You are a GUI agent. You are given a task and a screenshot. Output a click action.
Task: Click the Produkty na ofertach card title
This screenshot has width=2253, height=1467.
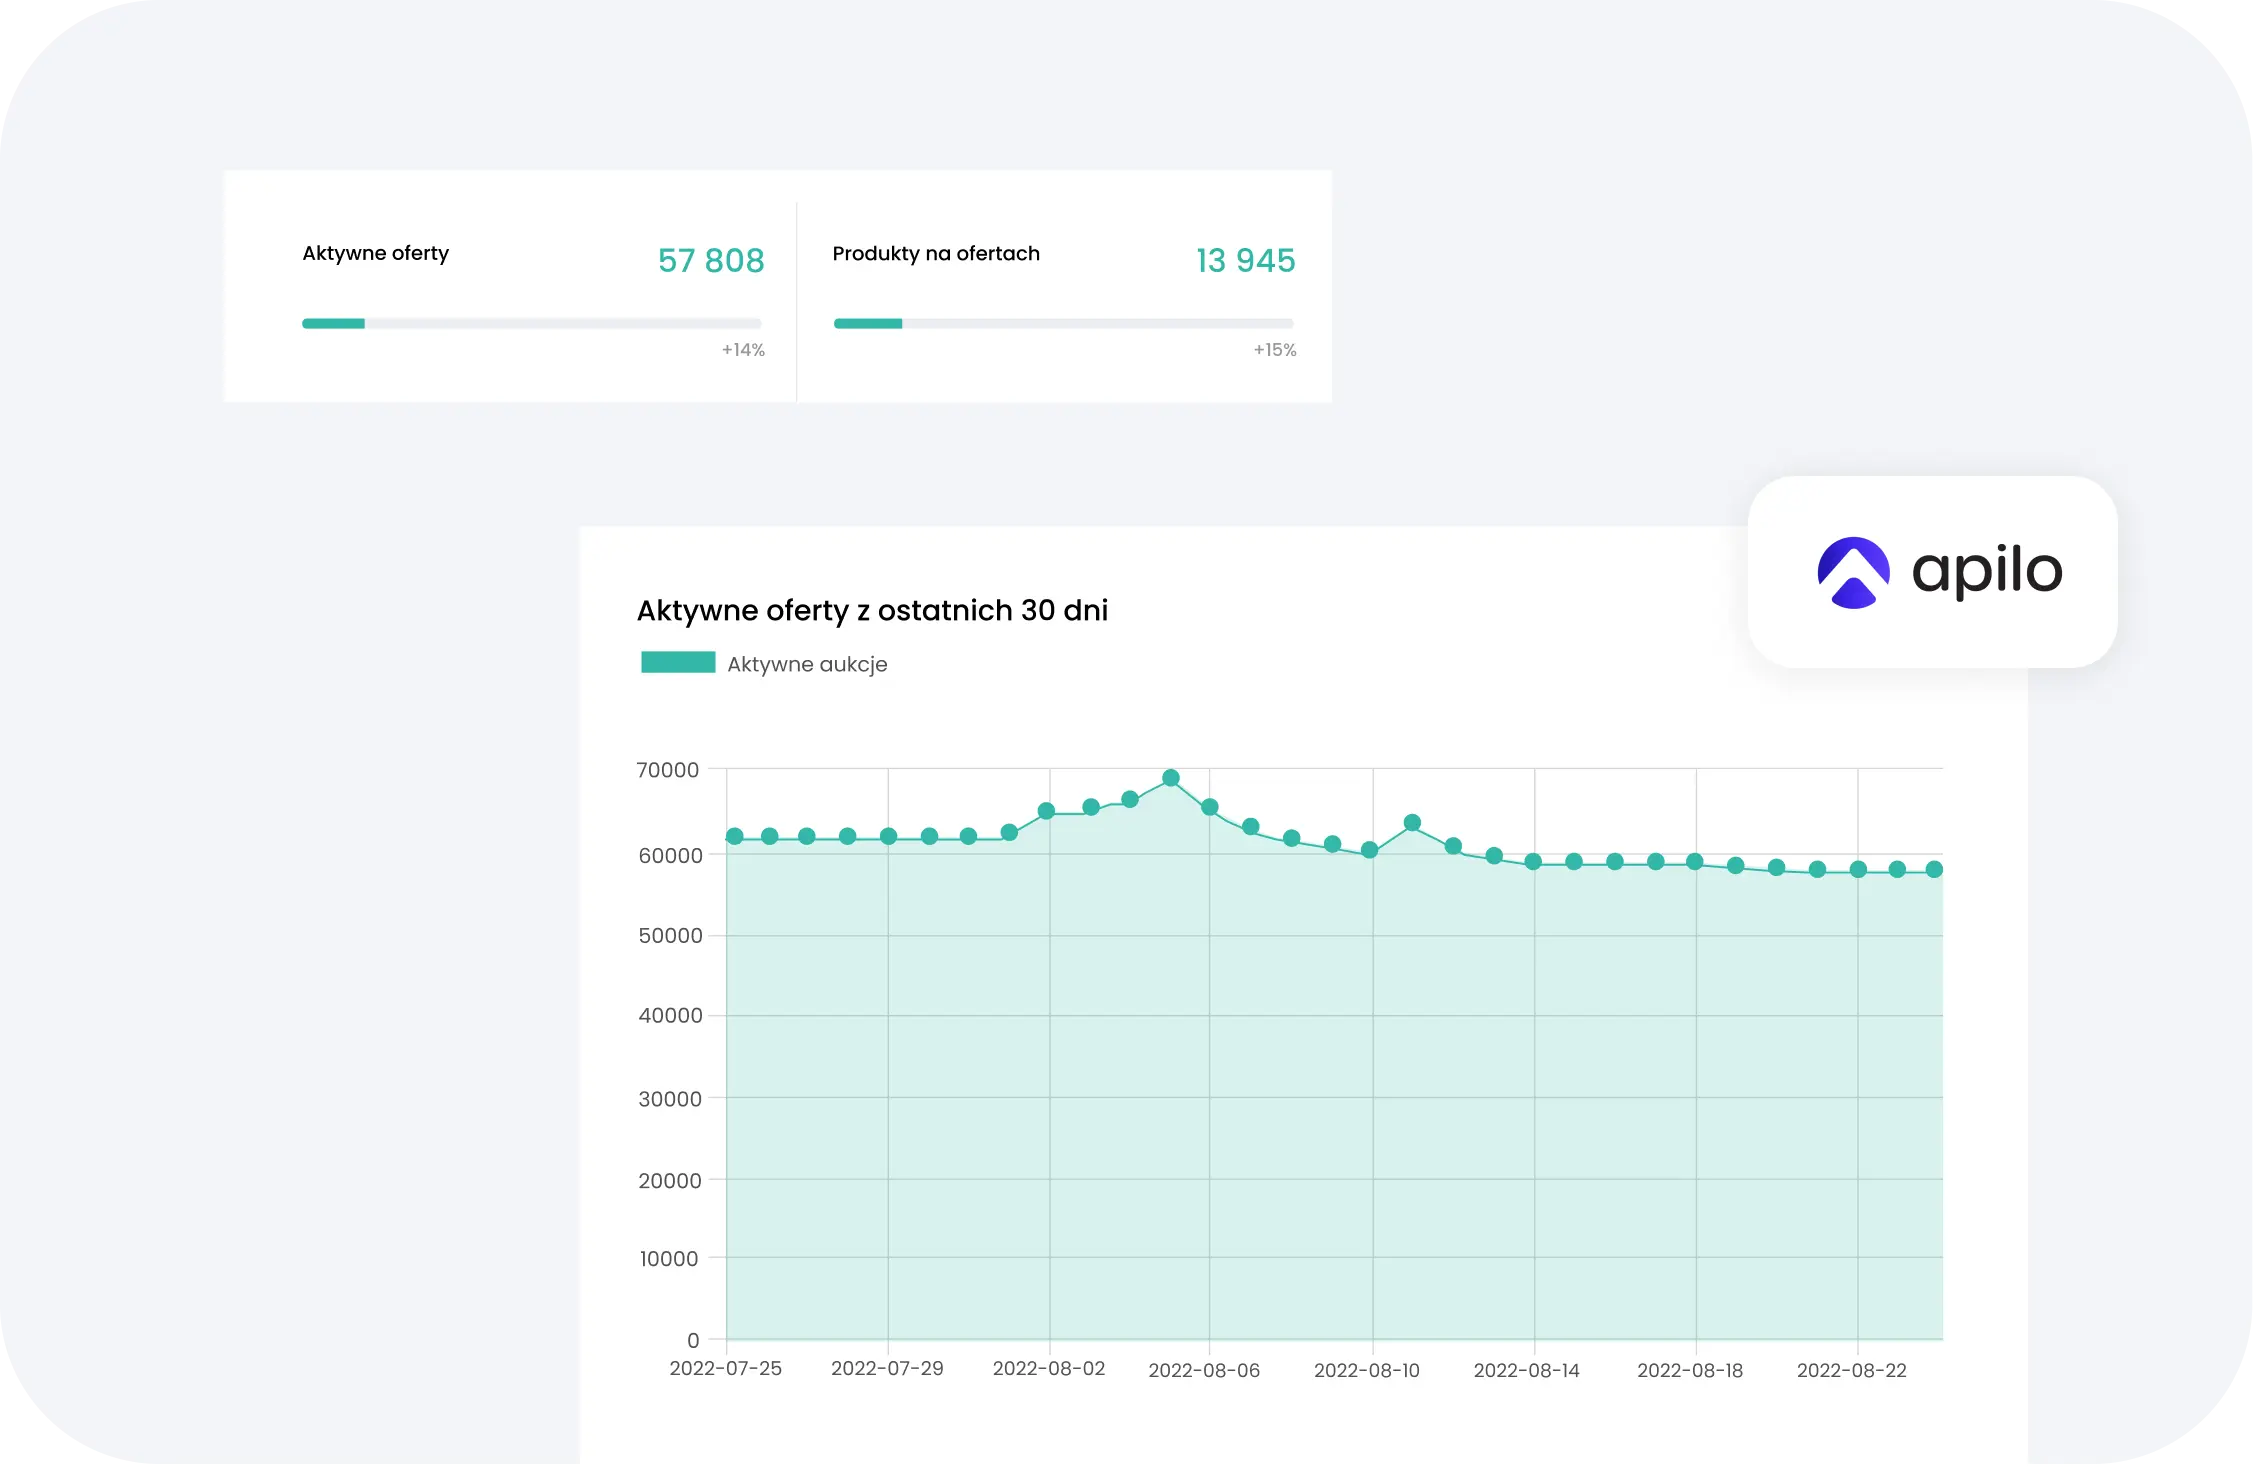935,253
